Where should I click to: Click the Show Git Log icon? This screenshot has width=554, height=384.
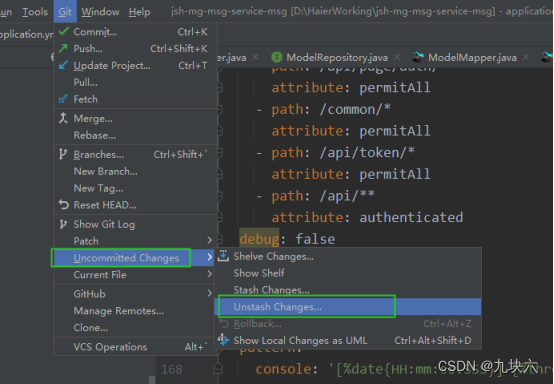point(63,224)
